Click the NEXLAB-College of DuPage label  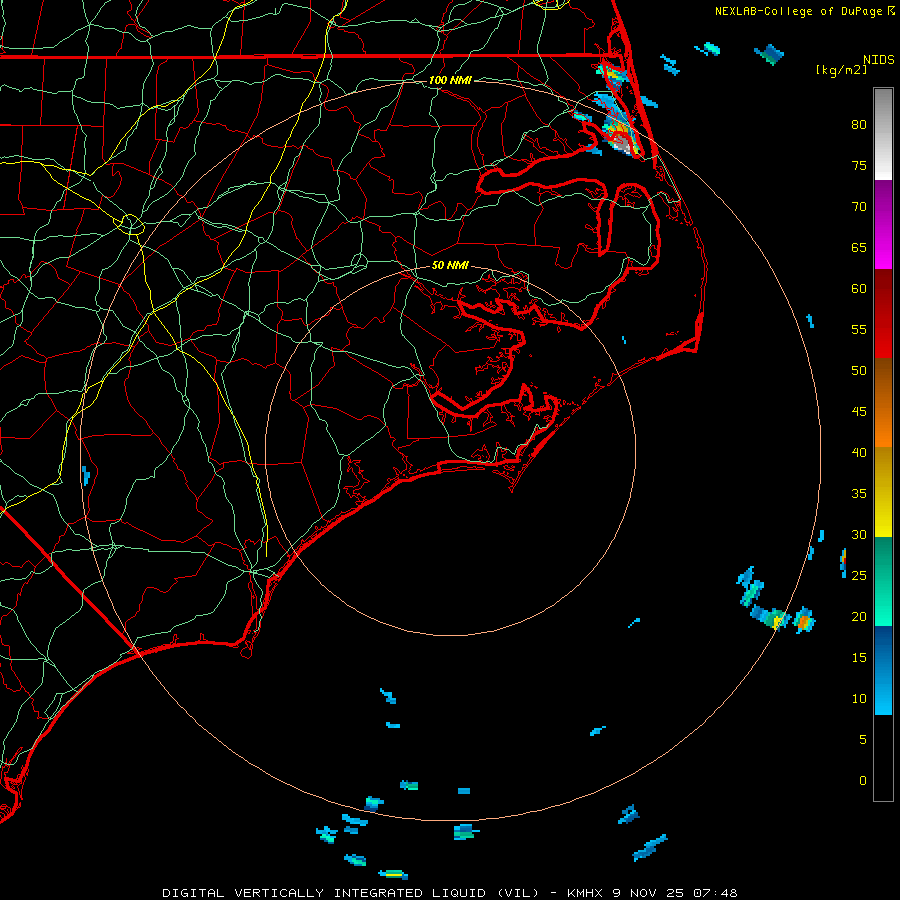[799, 11]
